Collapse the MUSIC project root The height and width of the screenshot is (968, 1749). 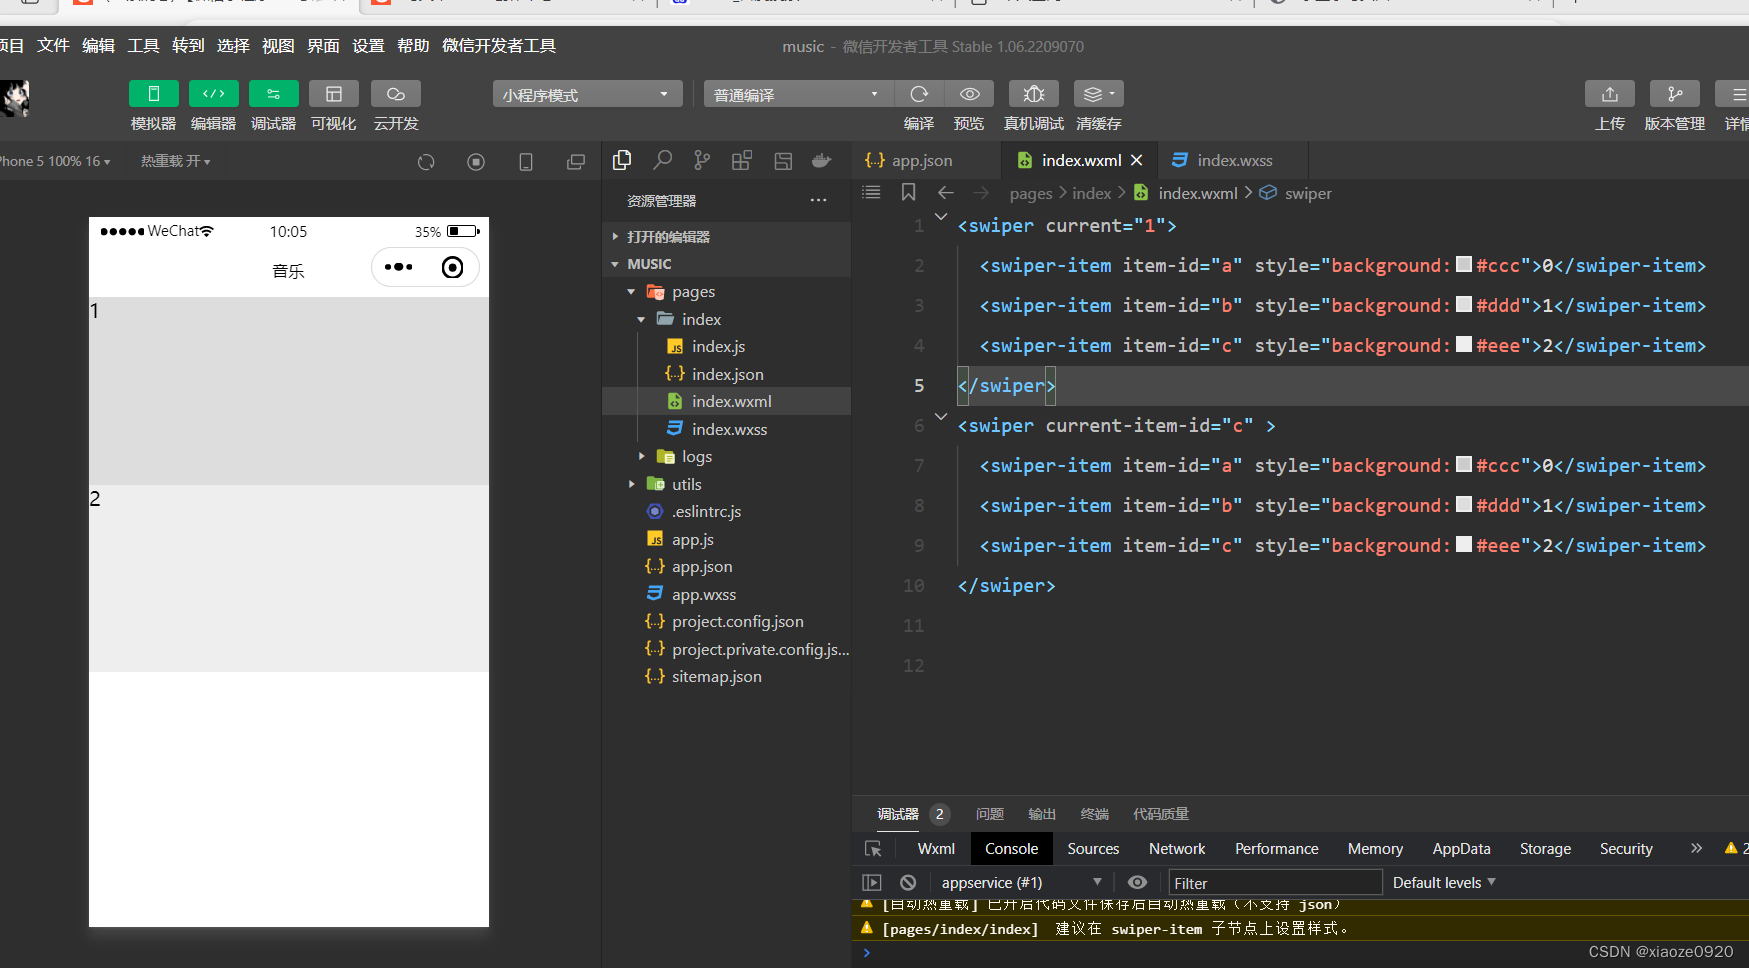click(727, 264)
